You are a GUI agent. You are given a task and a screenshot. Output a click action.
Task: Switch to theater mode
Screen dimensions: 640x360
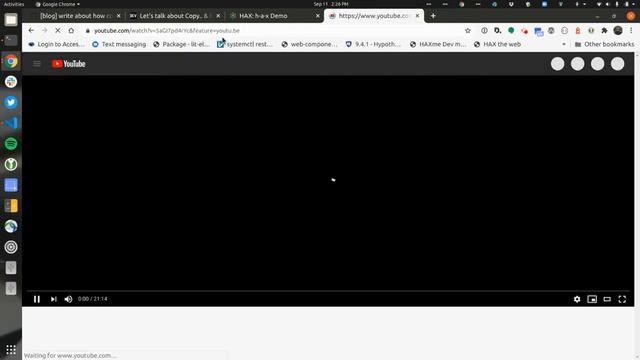coord(607,299)
